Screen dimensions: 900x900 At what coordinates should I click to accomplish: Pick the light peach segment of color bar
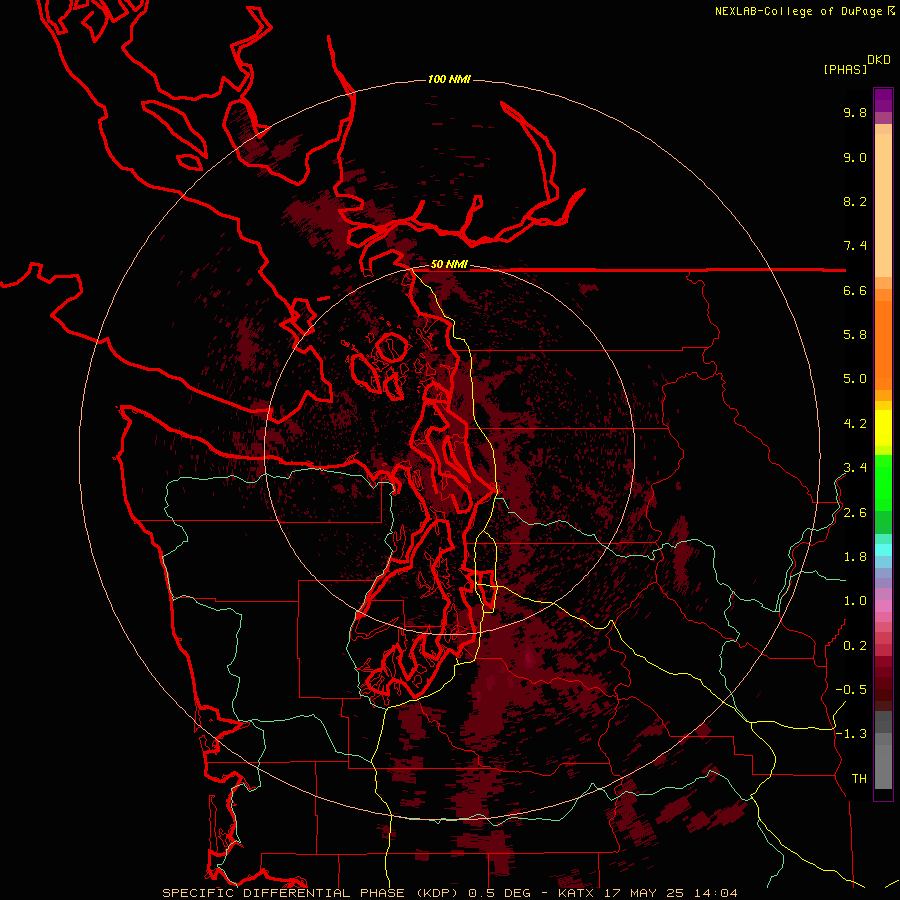pos(883,204)
